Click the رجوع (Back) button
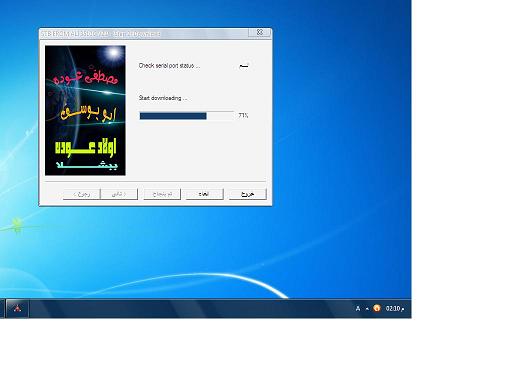This screenshot has height=384, width=512. click(x=82, y=194)
